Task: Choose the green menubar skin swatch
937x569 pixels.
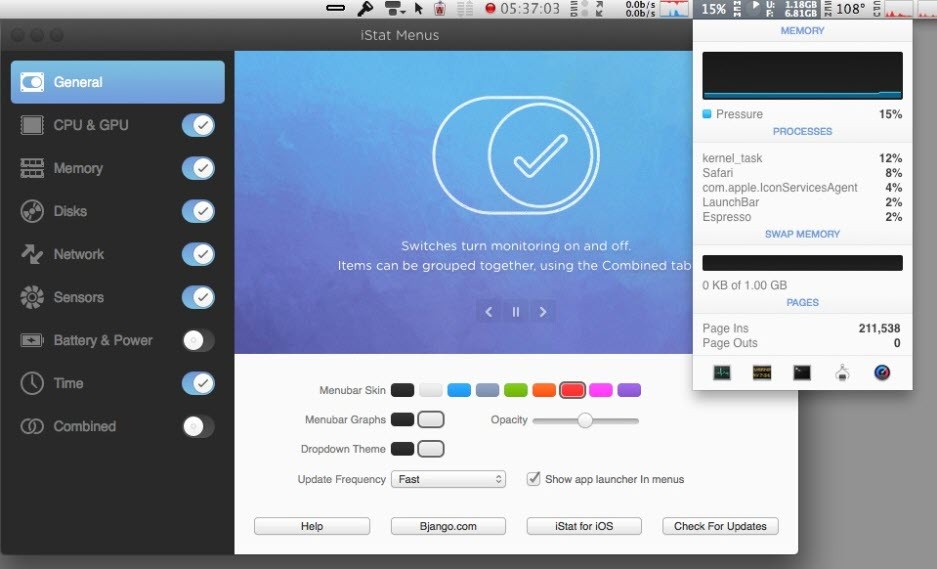Action: pos(516,390)
